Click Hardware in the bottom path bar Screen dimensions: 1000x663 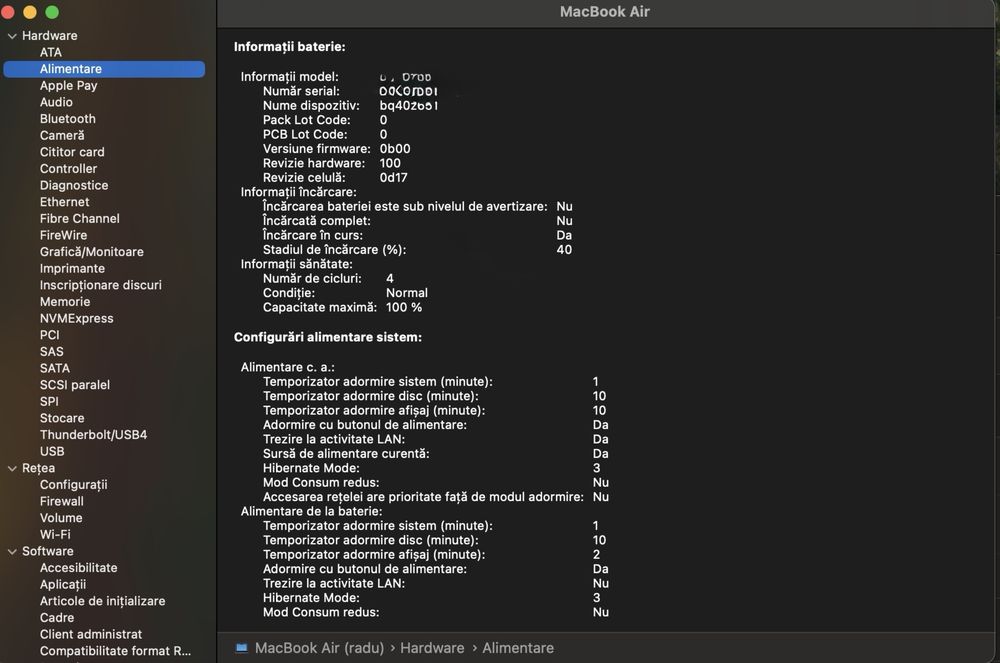click(432, 648)
